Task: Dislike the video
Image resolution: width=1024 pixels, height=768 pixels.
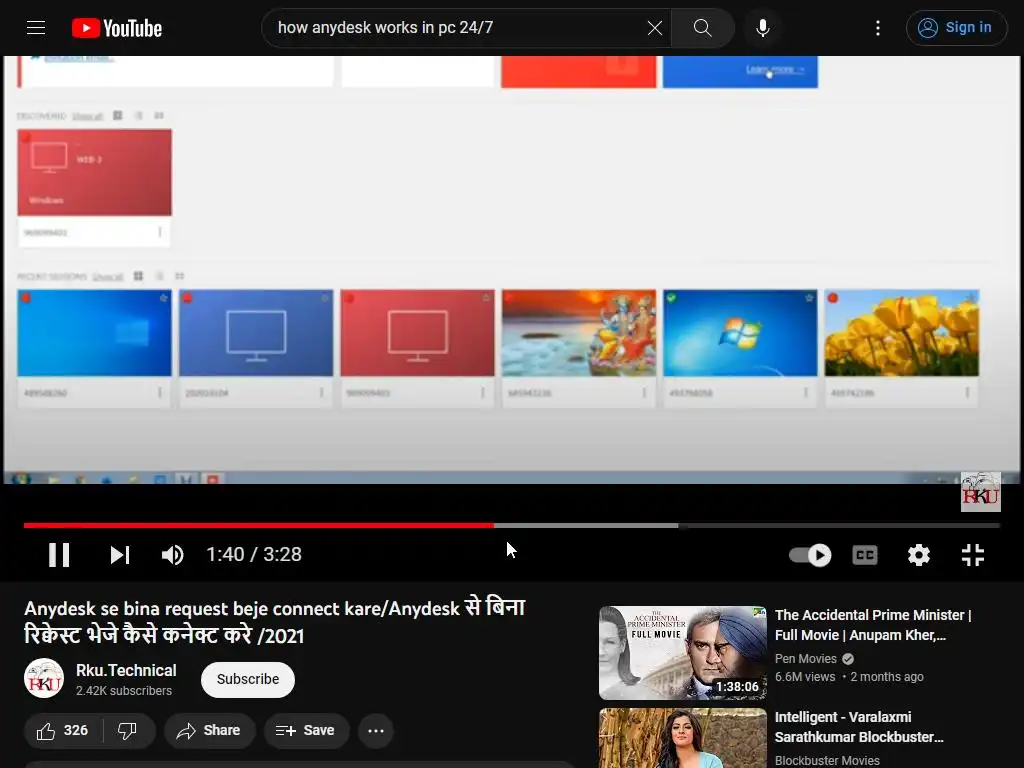Action: (x=127, y=731)
